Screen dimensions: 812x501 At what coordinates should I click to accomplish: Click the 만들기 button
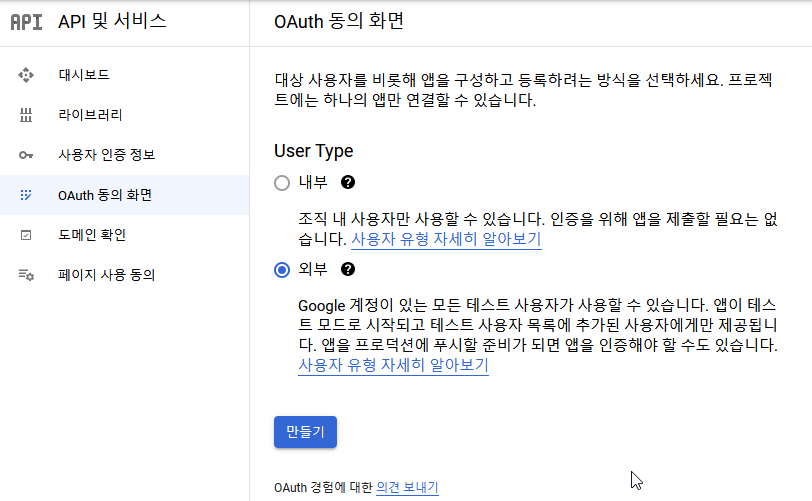[305, 432]
